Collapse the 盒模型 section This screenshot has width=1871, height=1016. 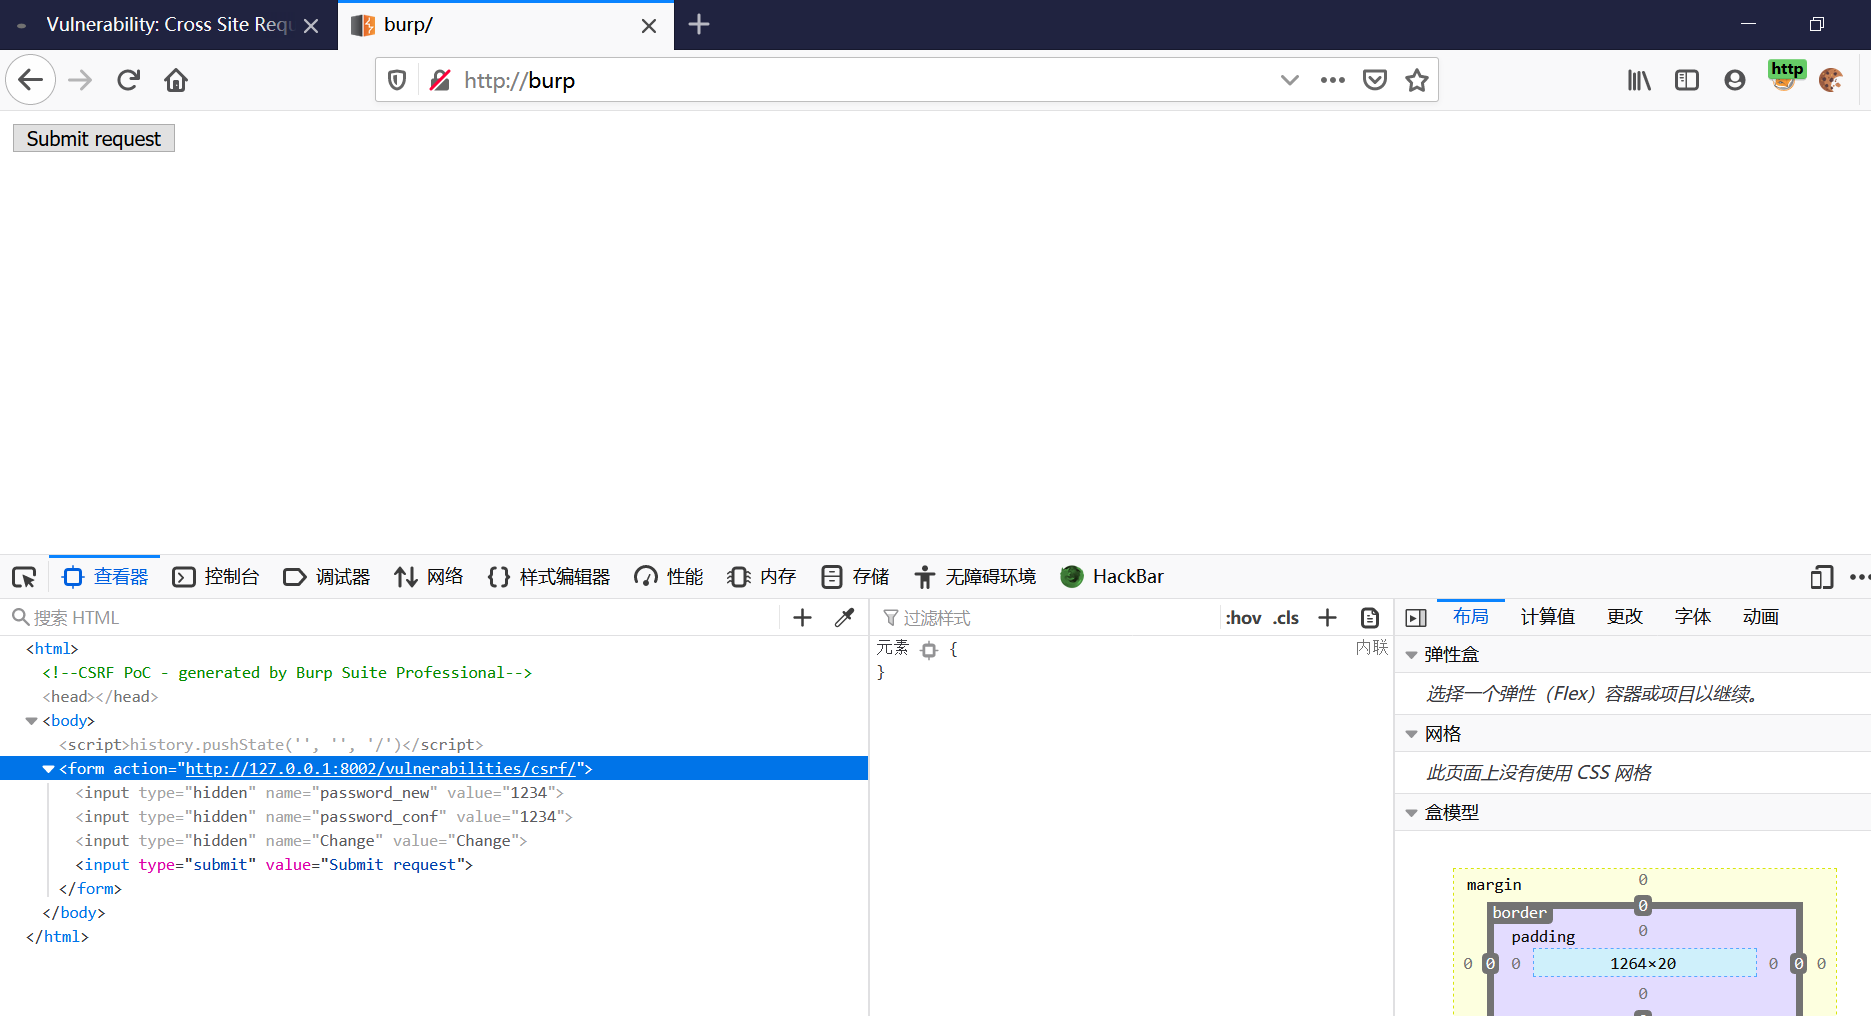click(1411, 813)
